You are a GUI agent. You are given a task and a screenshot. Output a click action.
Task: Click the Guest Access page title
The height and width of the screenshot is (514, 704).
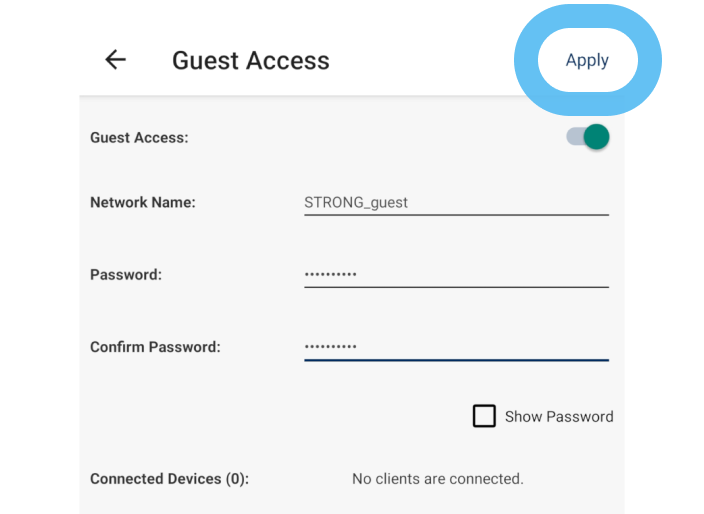click(250, 60)
